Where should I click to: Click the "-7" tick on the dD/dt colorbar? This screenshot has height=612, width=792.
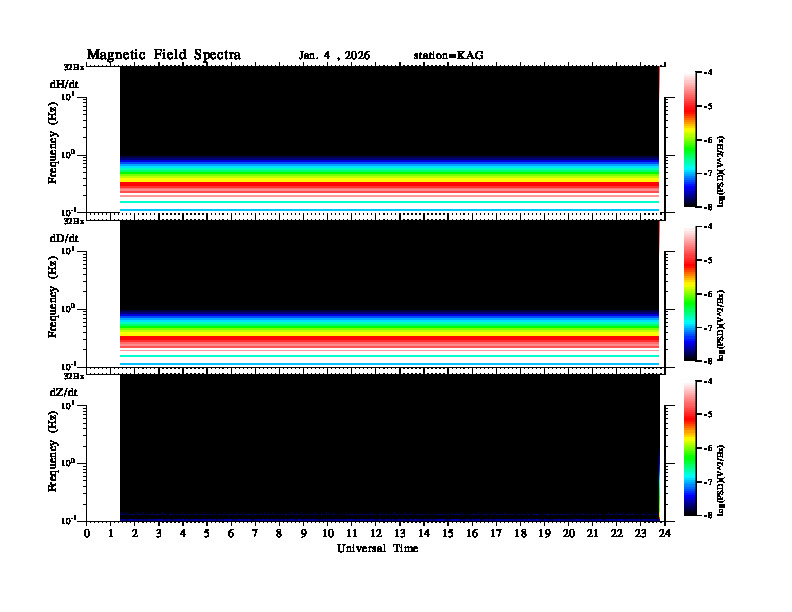[x=709, y=328]
